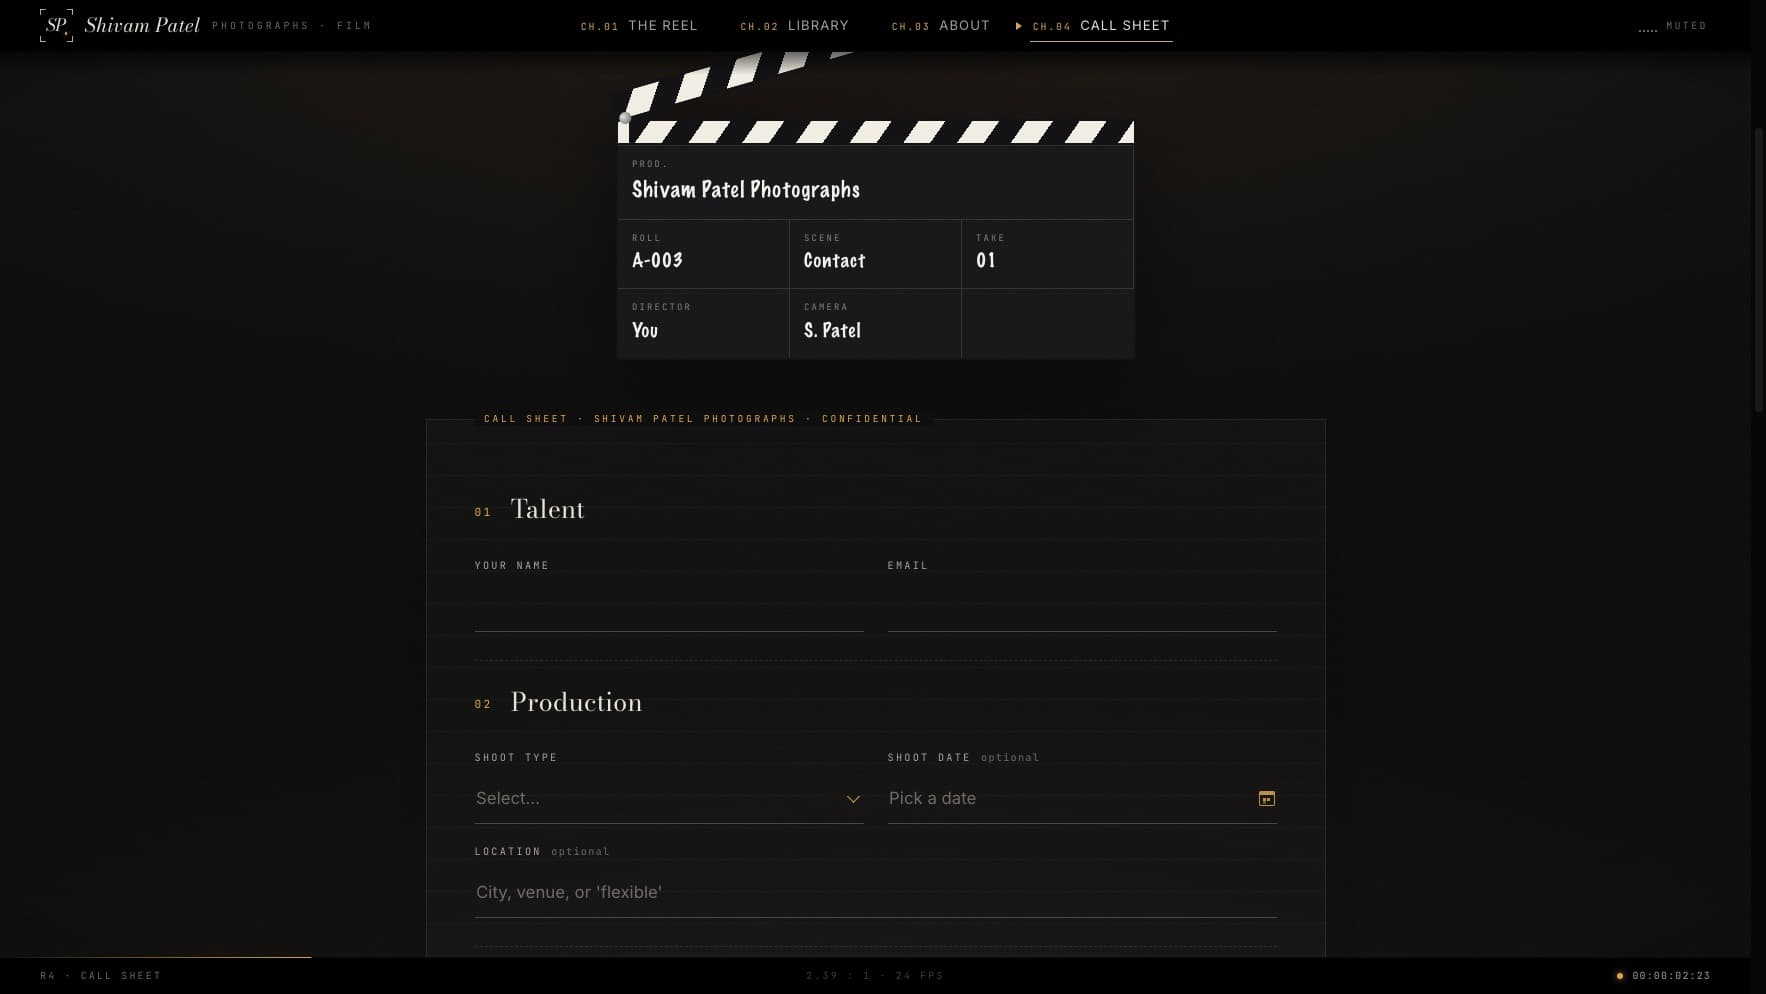Click the sound bars icon beside Muted

tap(1648, 28)
